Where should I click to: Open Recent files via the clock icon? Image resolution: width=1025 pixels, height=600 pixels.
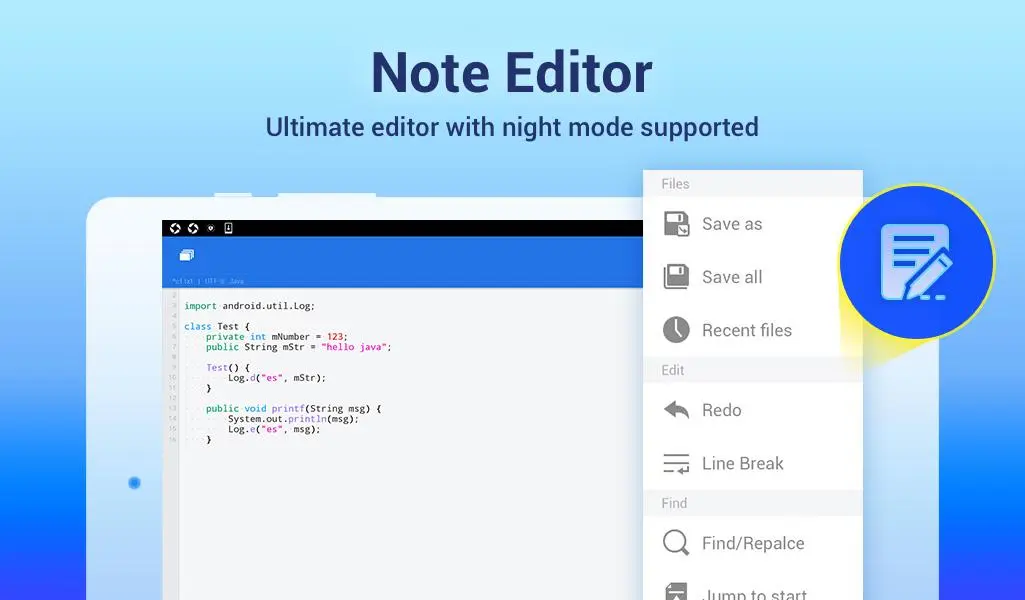(677, 330)
